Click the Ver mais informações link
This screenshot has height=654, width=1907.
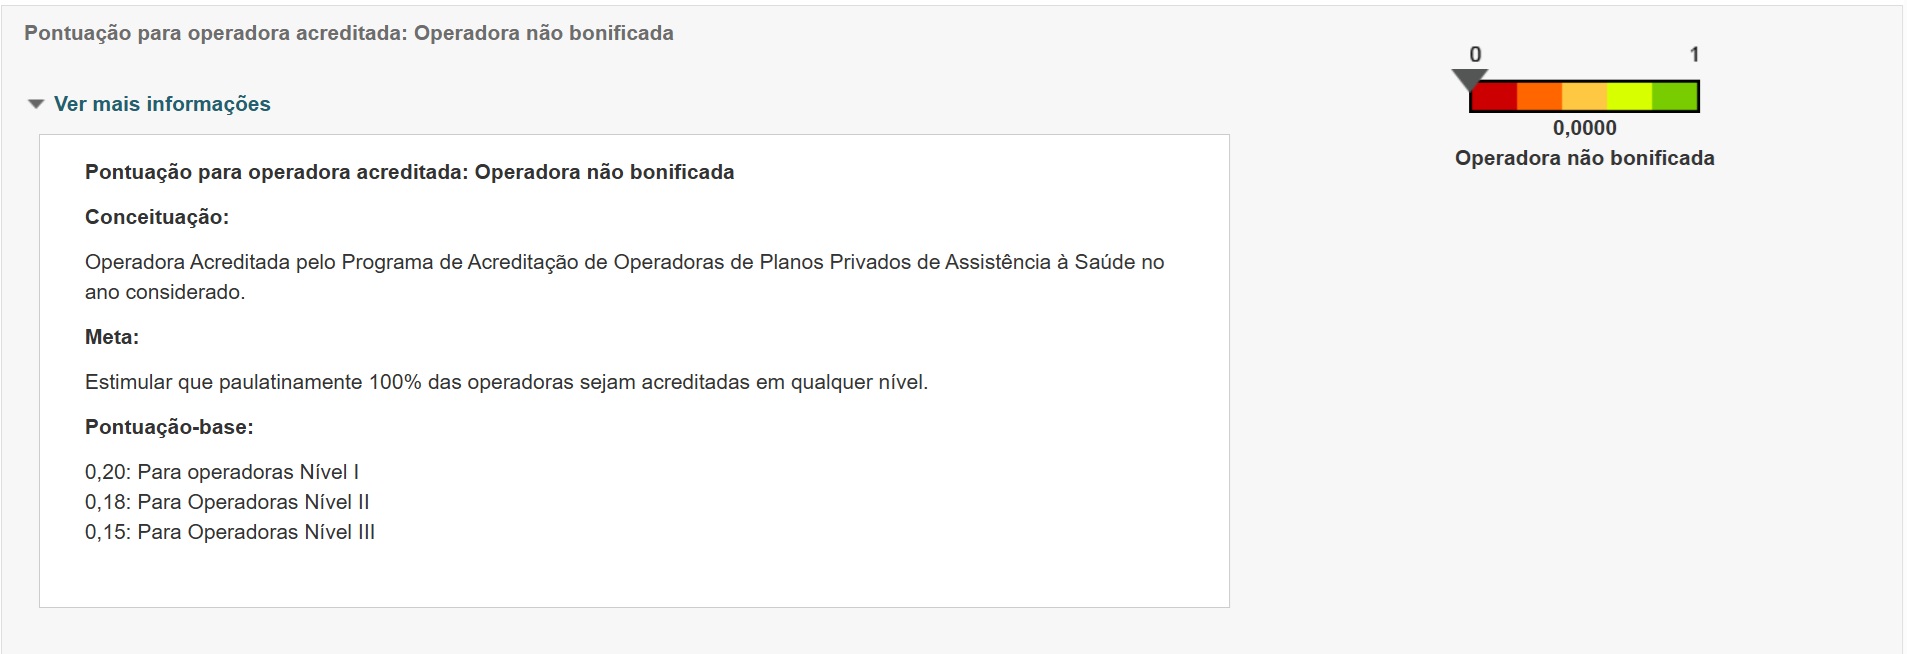[x=162, y=104]
